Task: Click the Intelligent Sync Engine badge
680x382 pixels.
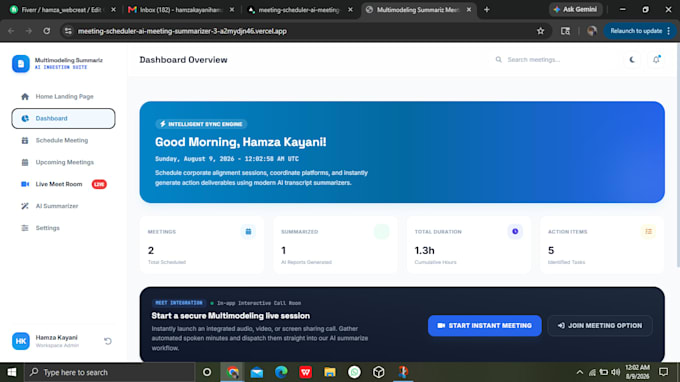Action: point(201,124)
